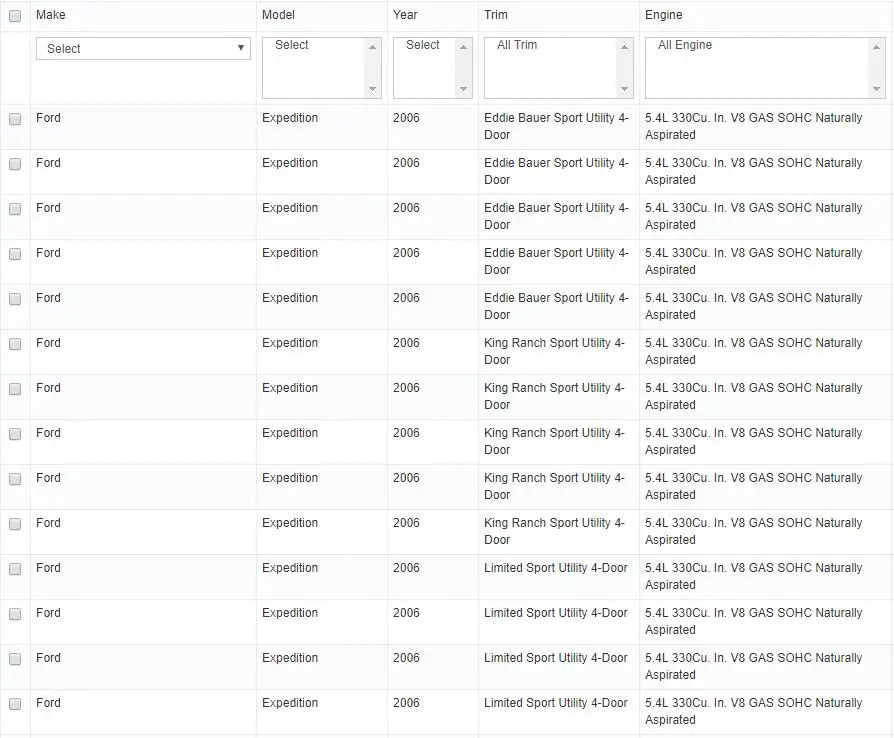Image resolution: width=894 pixels, height=738 pixels.
Task: Click 2006 in the first Limited row
Action: 406,568
